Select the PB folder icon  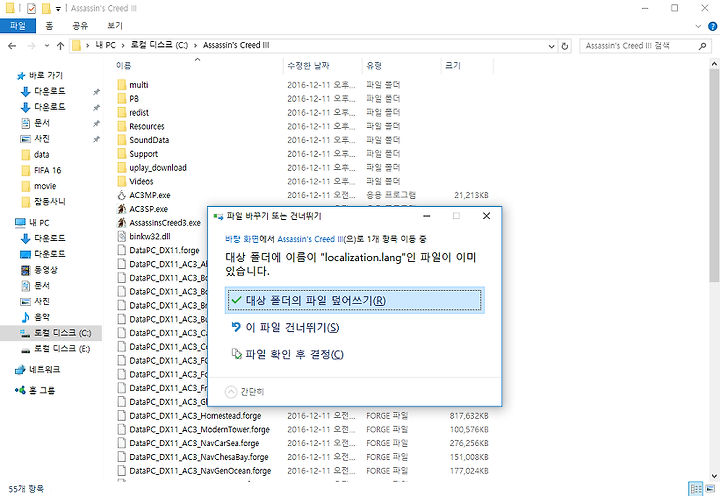pyautogui.click(x=122, y=98)
